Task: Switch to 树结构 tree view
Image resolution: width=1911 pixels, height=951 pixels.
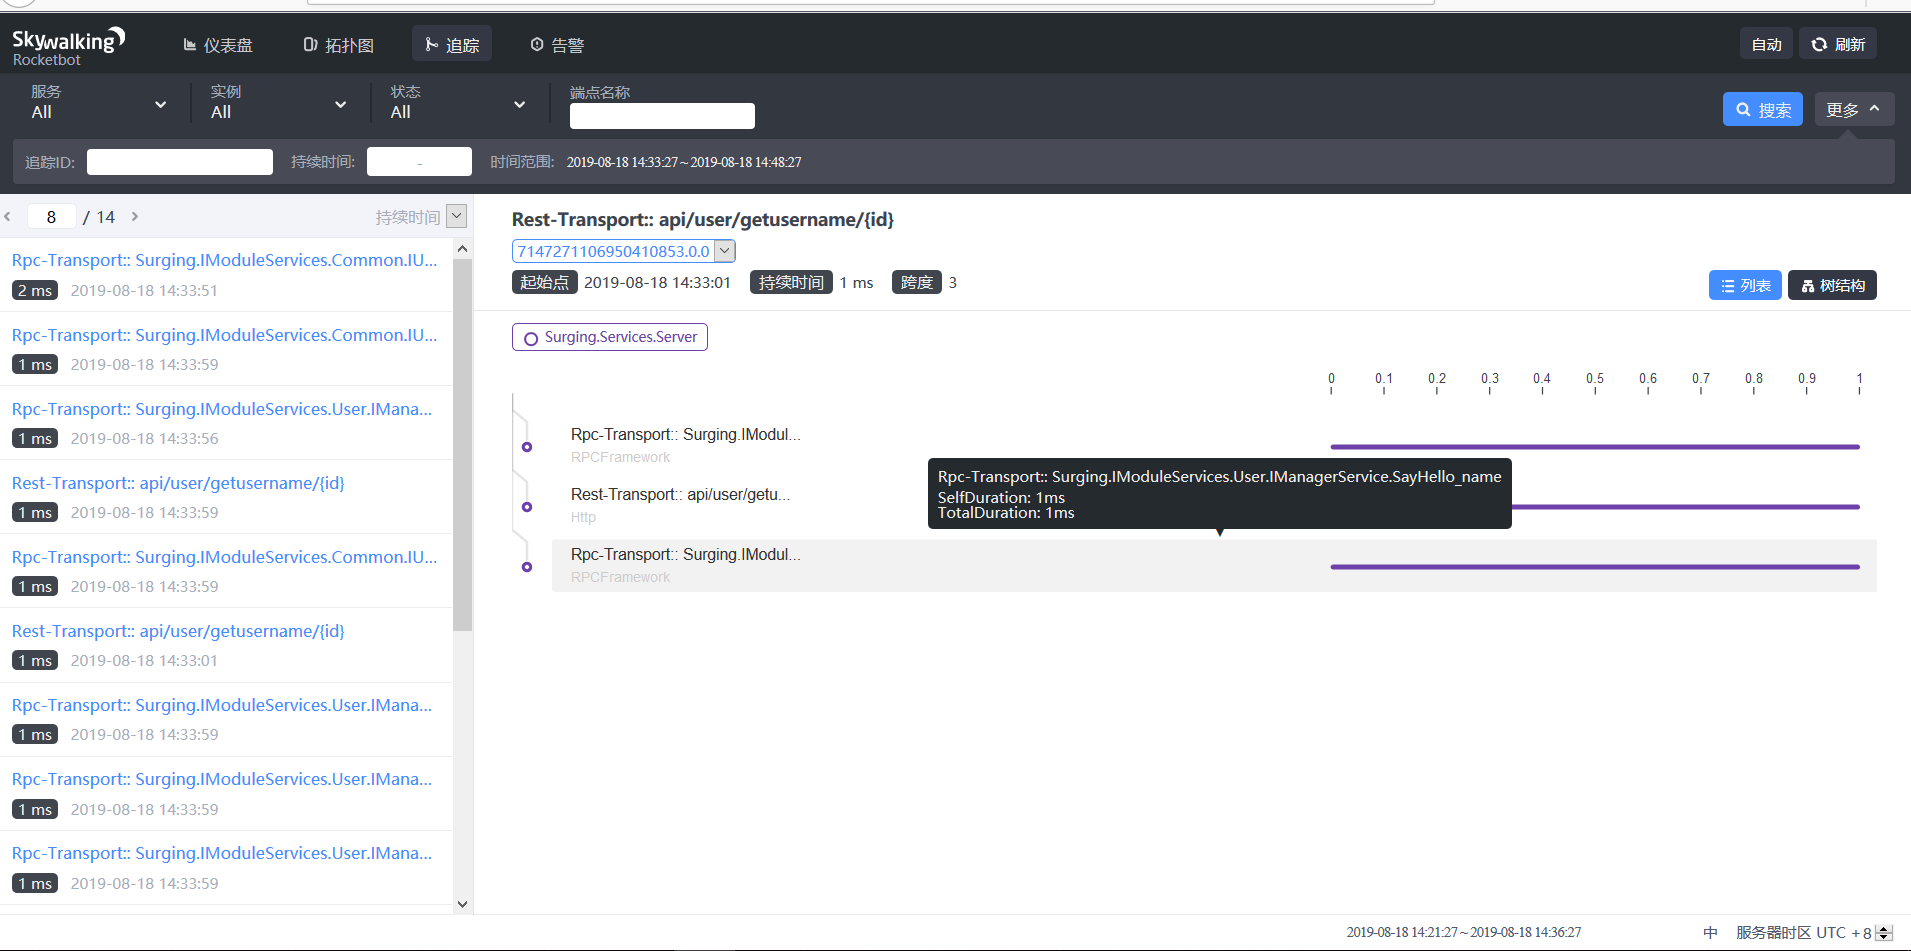Action: [x=1832, y=285]
